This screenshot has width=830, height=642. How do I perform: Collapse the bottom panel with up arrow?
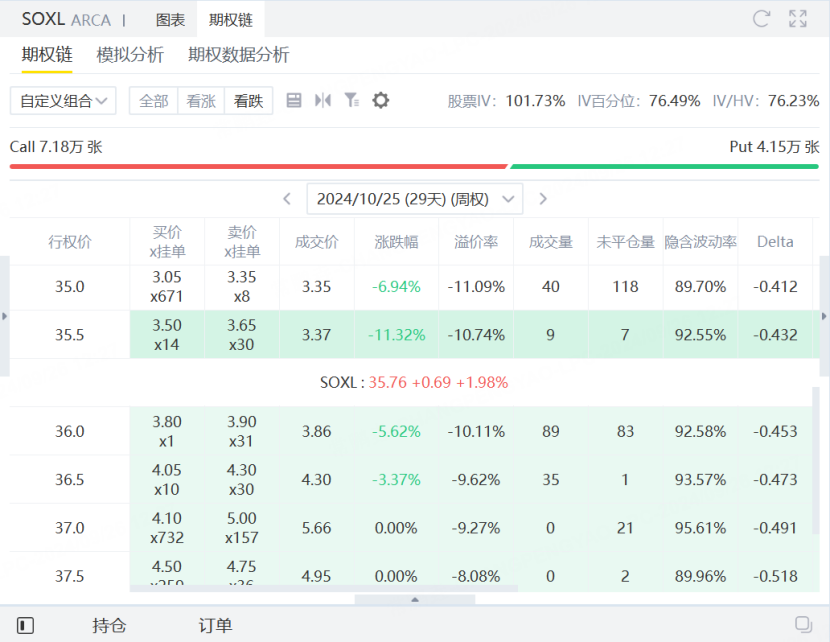(415, 600)
